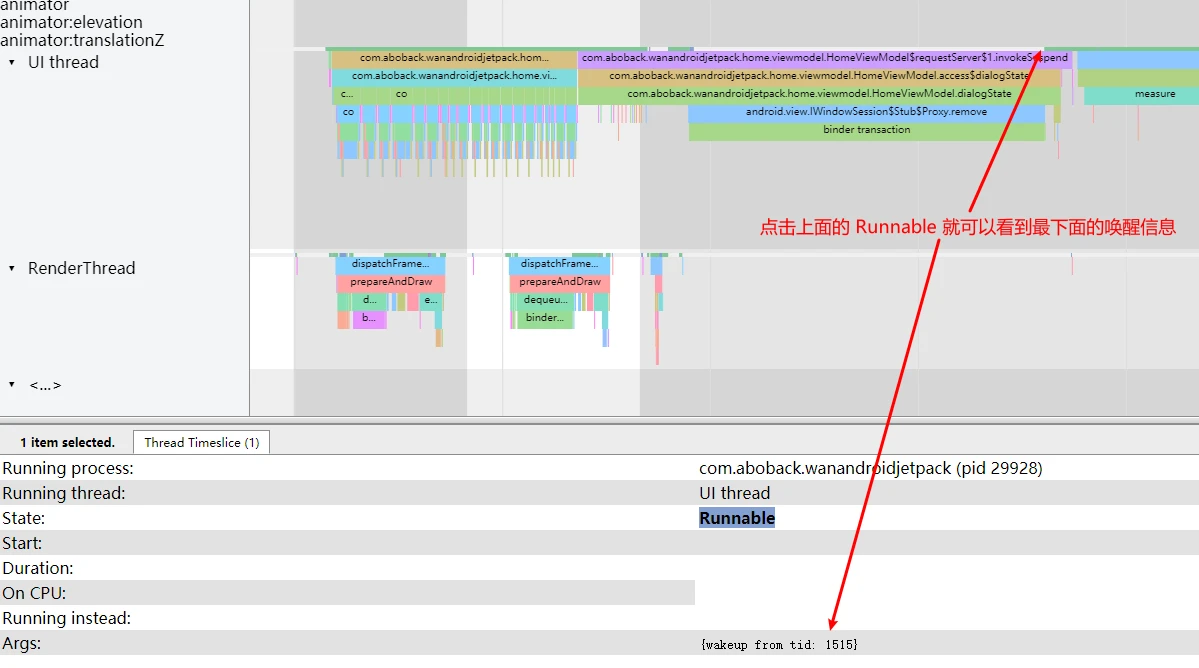Select the animator:elevation label

tap(71, 21)
